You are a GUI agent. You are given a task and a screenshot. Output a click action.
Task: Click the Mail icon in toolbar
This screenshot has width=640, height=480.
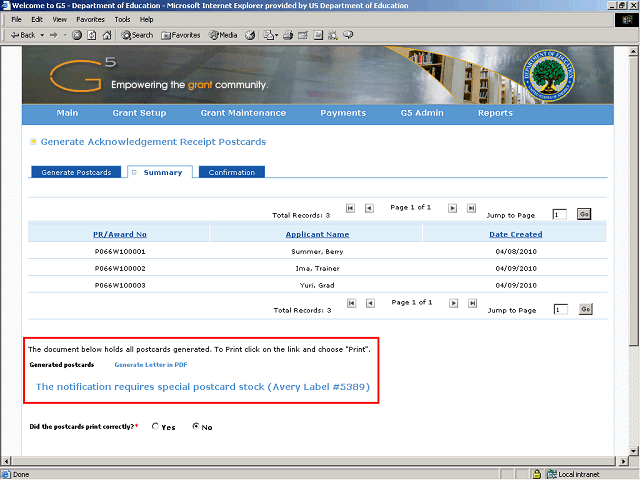268,35
